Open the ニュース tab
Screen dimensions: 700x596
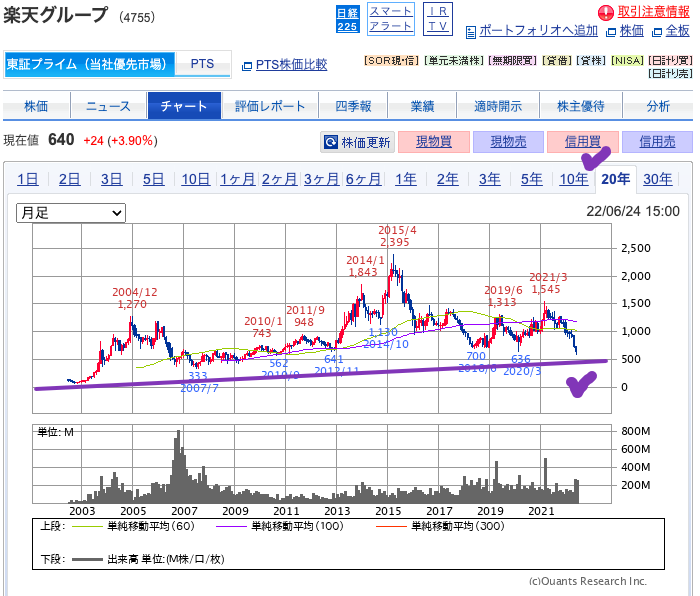pos(108,106)
